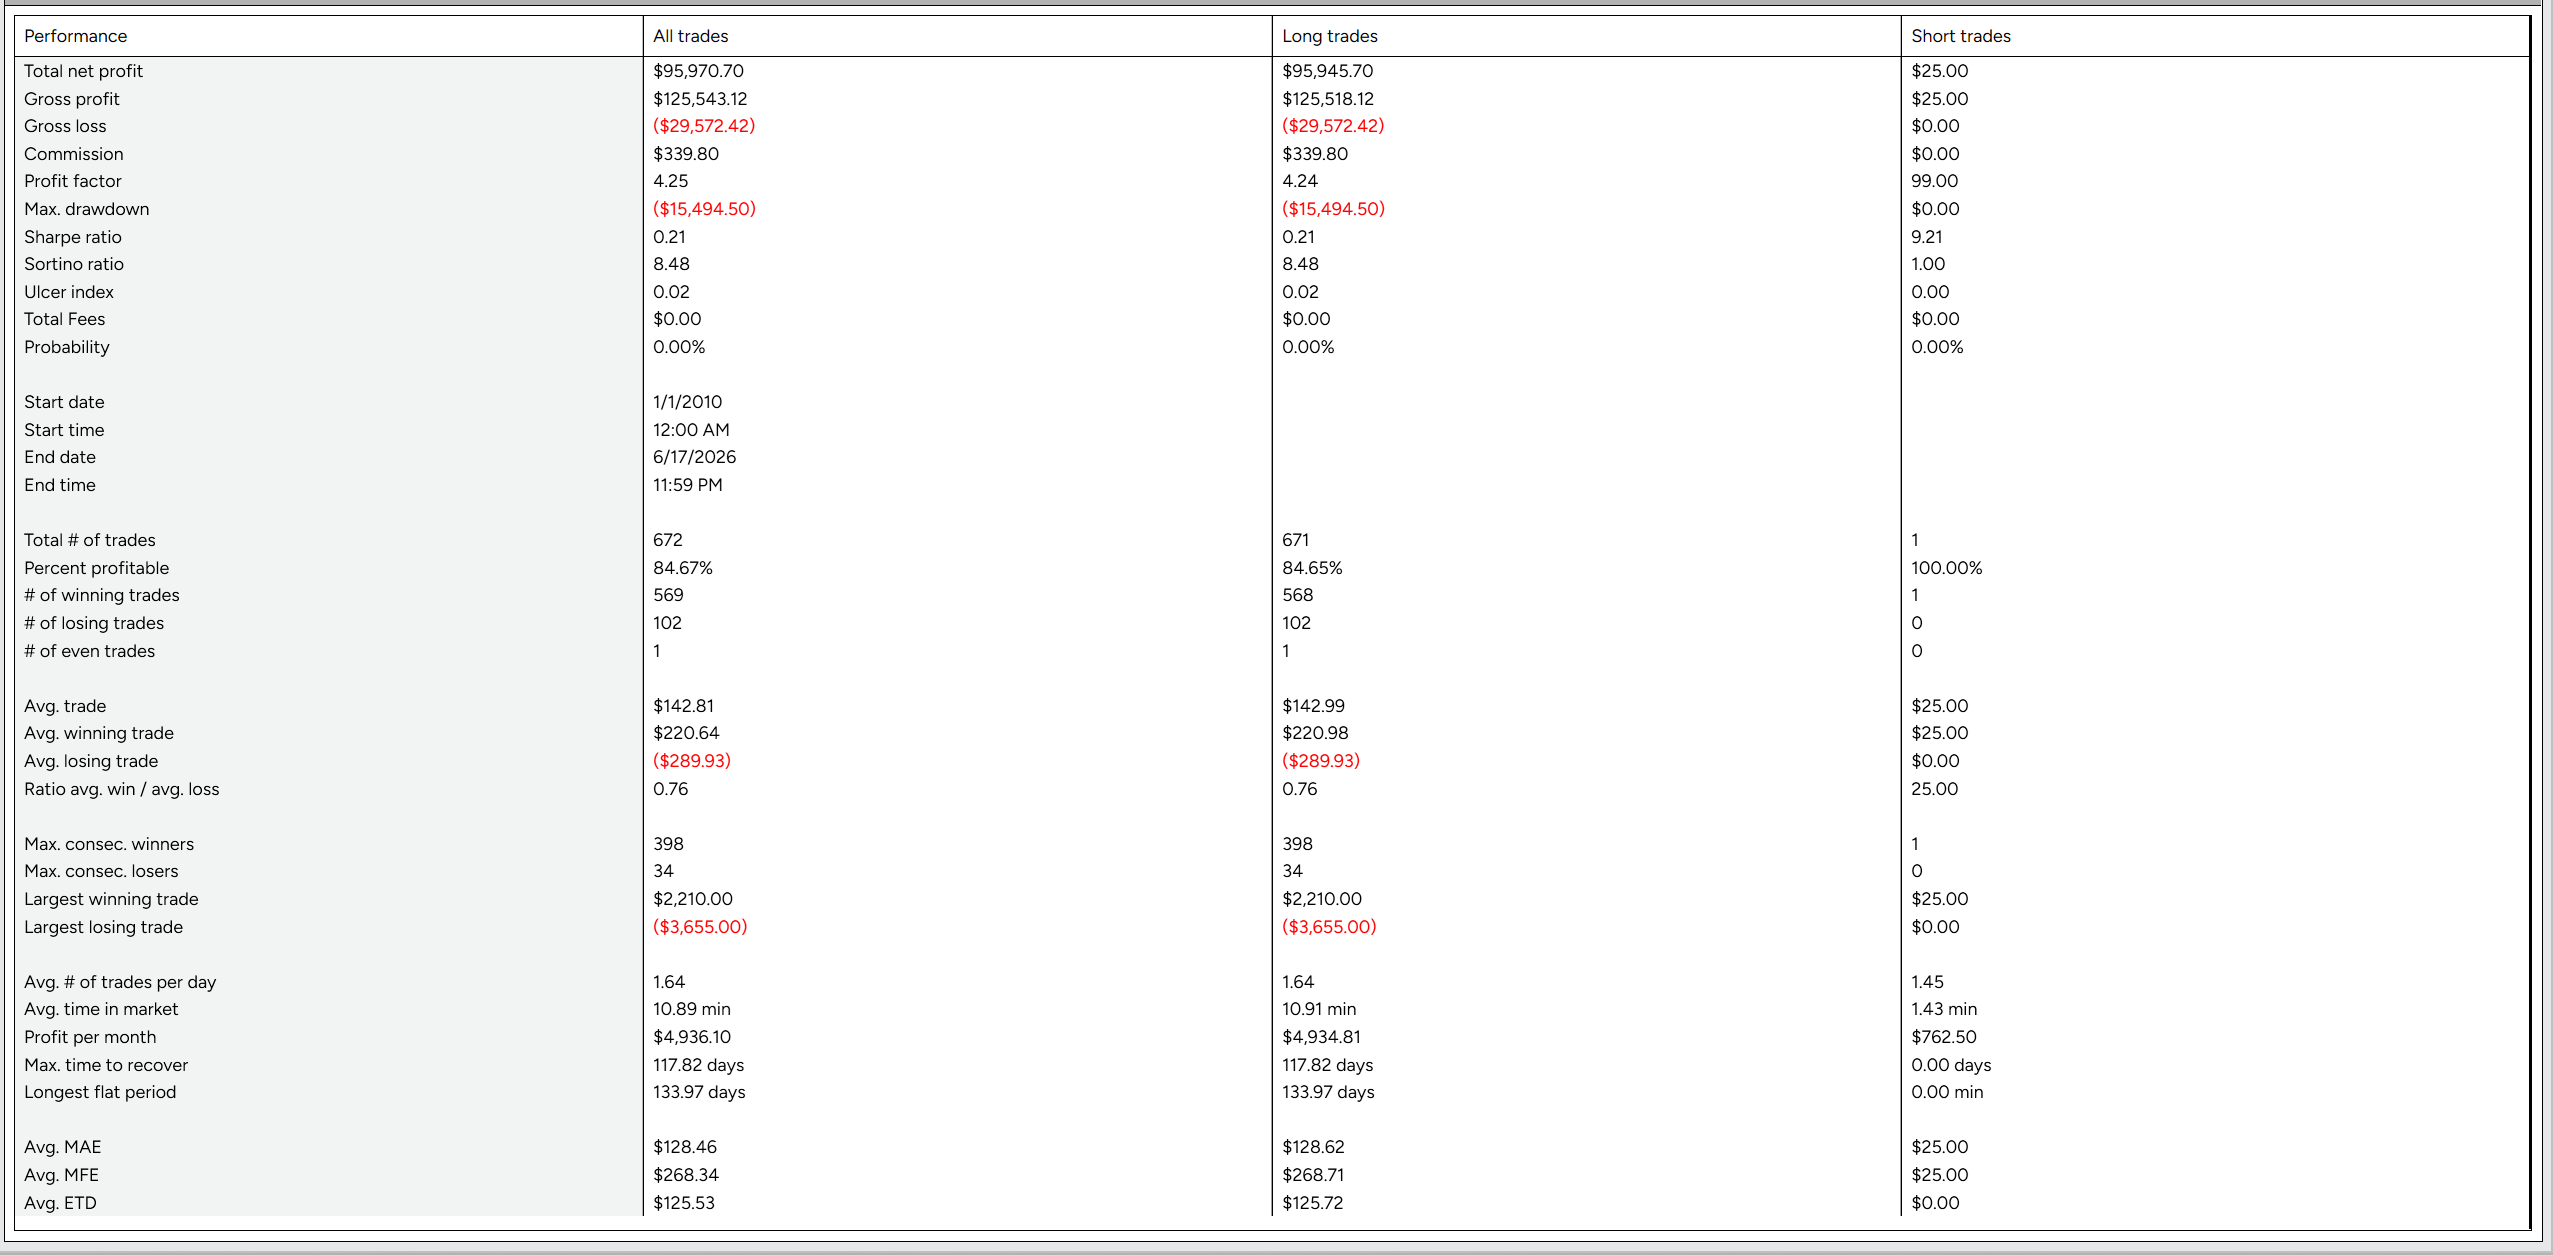Viewport: 2553px width, 1256px height.
Task: Click the Commission row label
Action: (x=74, y=154)
